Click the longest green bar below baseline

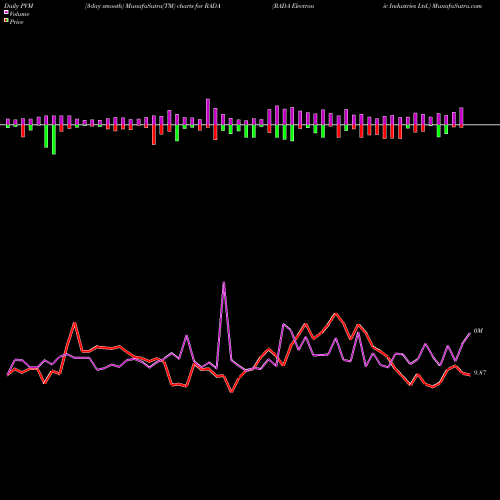[x=54, y=140]
